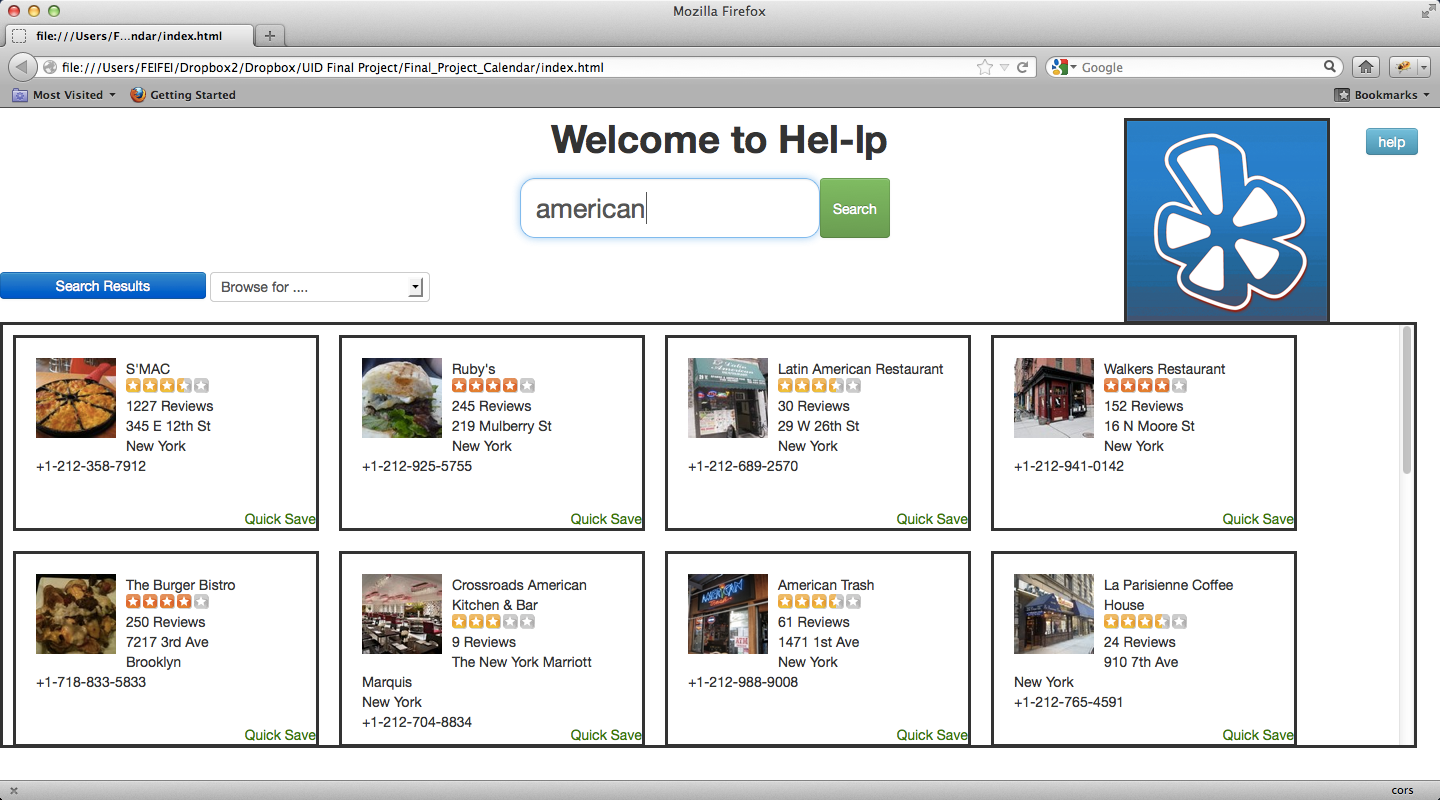Open the browser home page icon
The height and width of the screenshot is (800, 1440).
(x=1366, y=67)
